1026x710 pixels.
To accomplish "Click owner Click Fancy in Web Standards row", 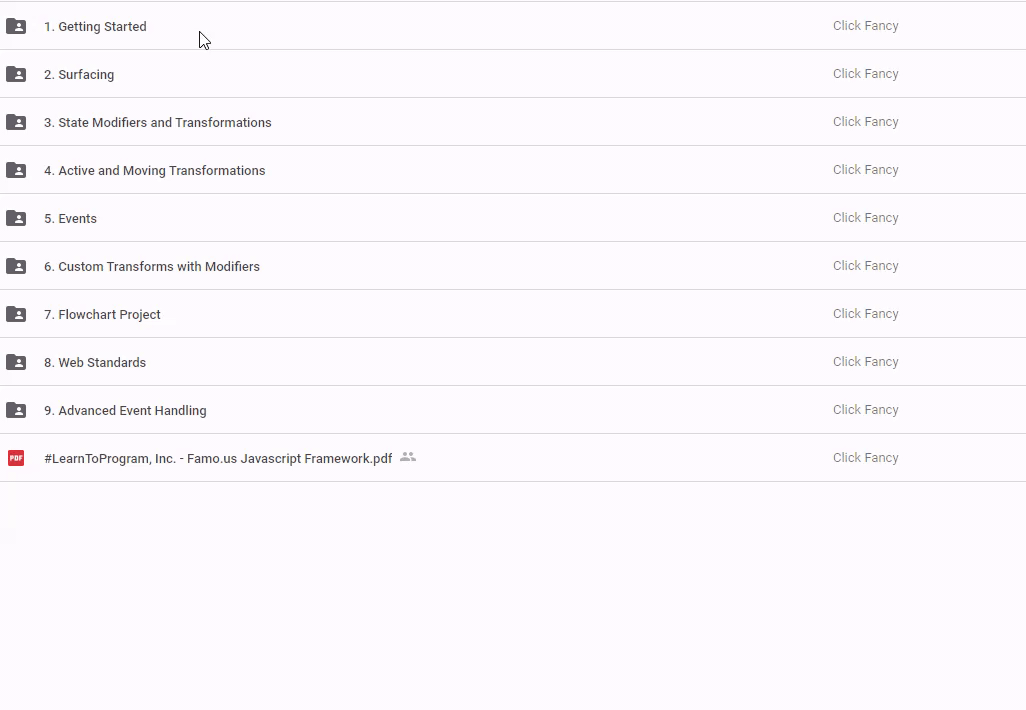I will click(x=865, y=362).
